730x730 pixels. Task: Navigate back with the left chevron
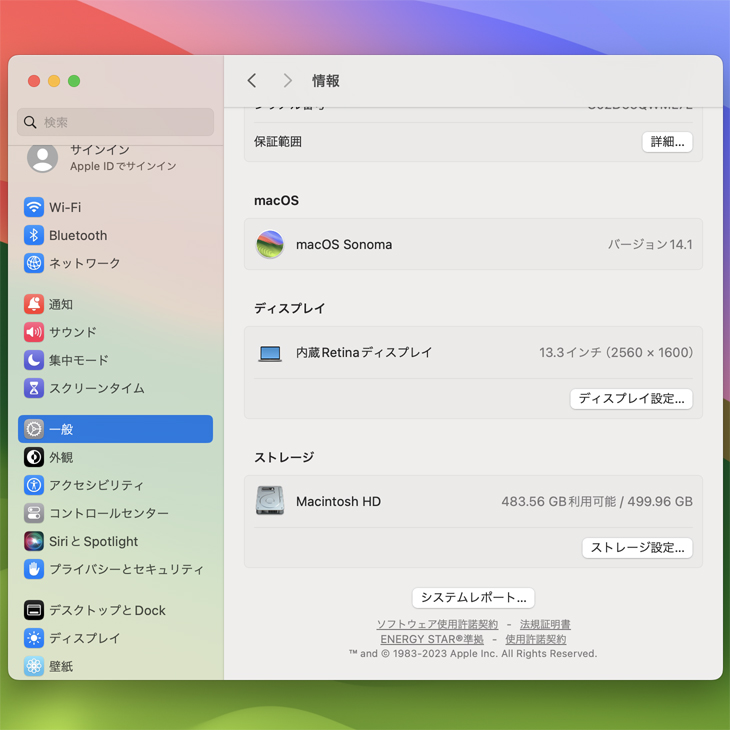coord(252,81)
